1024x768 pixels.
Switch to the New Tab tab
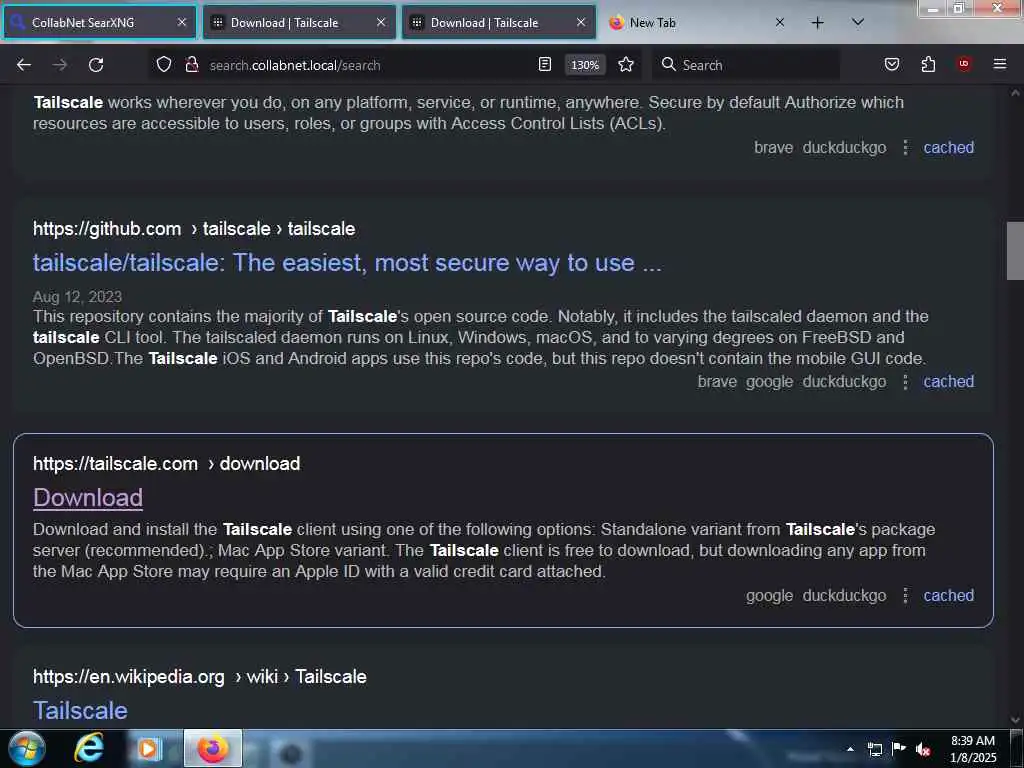697,23
